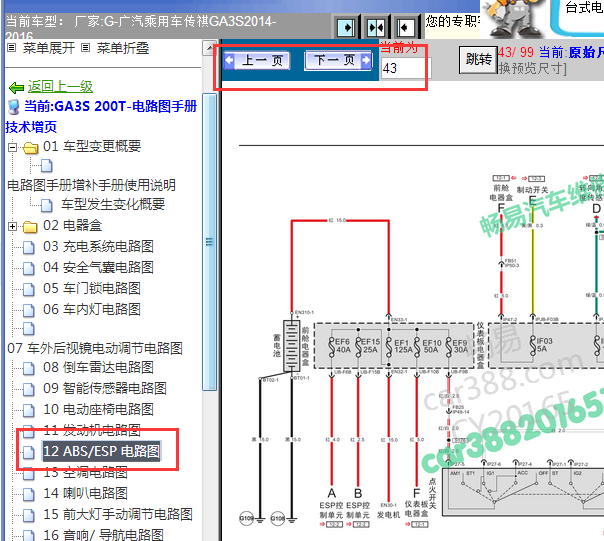Viewport: 604px width, 541px height.
Task: Click the sidebar scrollbar up arrow
Action: click(210, 48)
